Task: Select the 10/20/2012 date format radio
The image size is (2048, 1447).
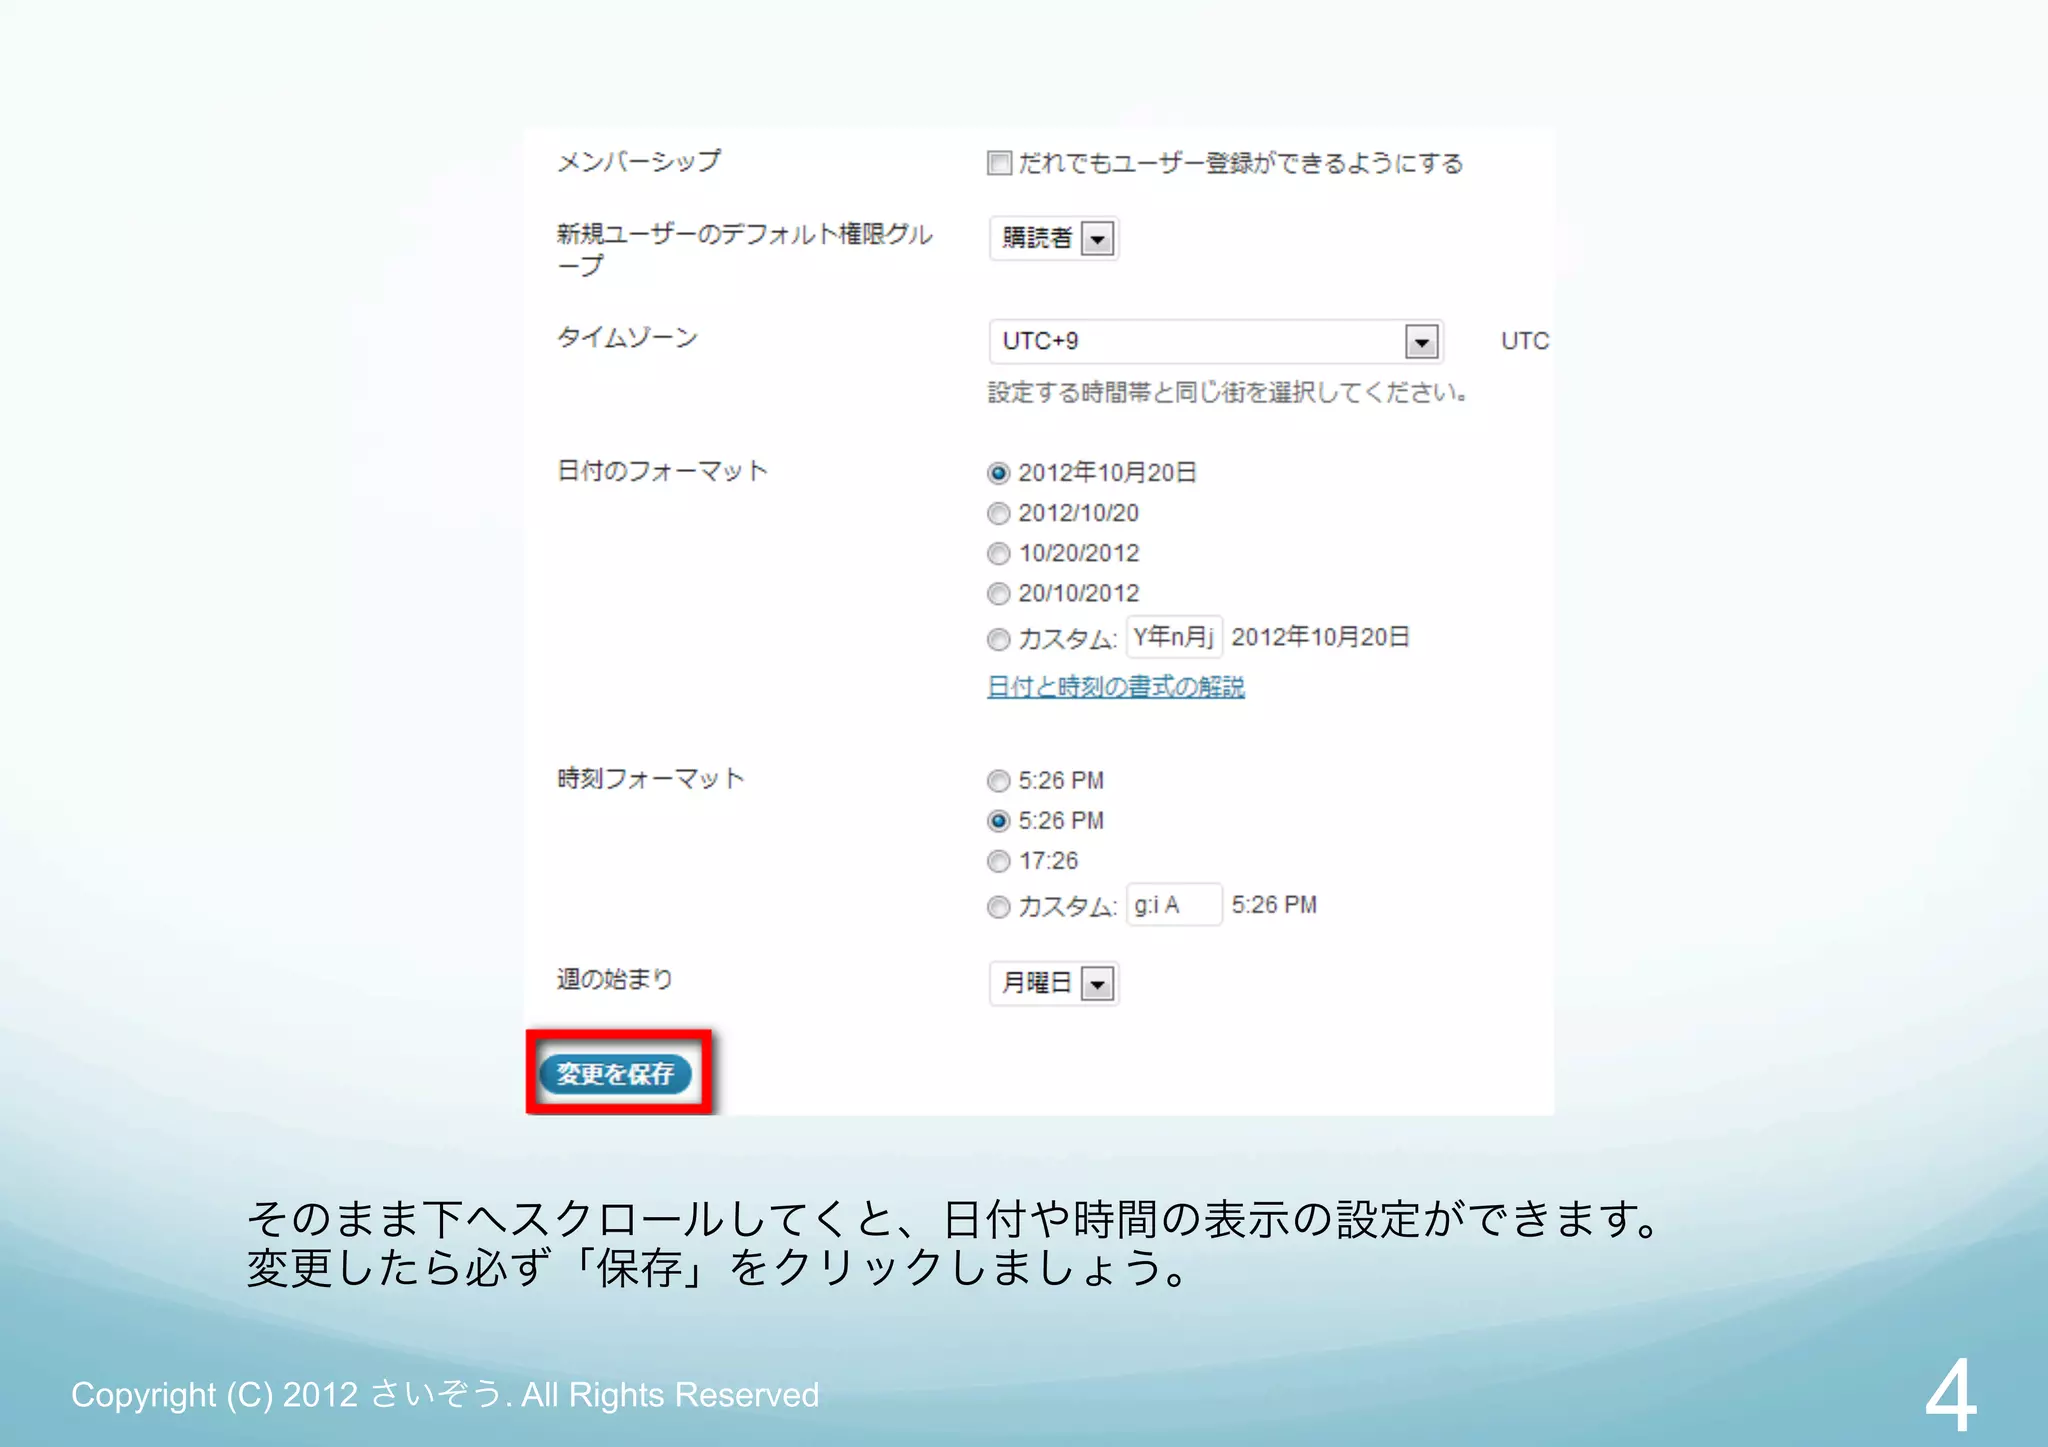Action: [x=998, y=553]
